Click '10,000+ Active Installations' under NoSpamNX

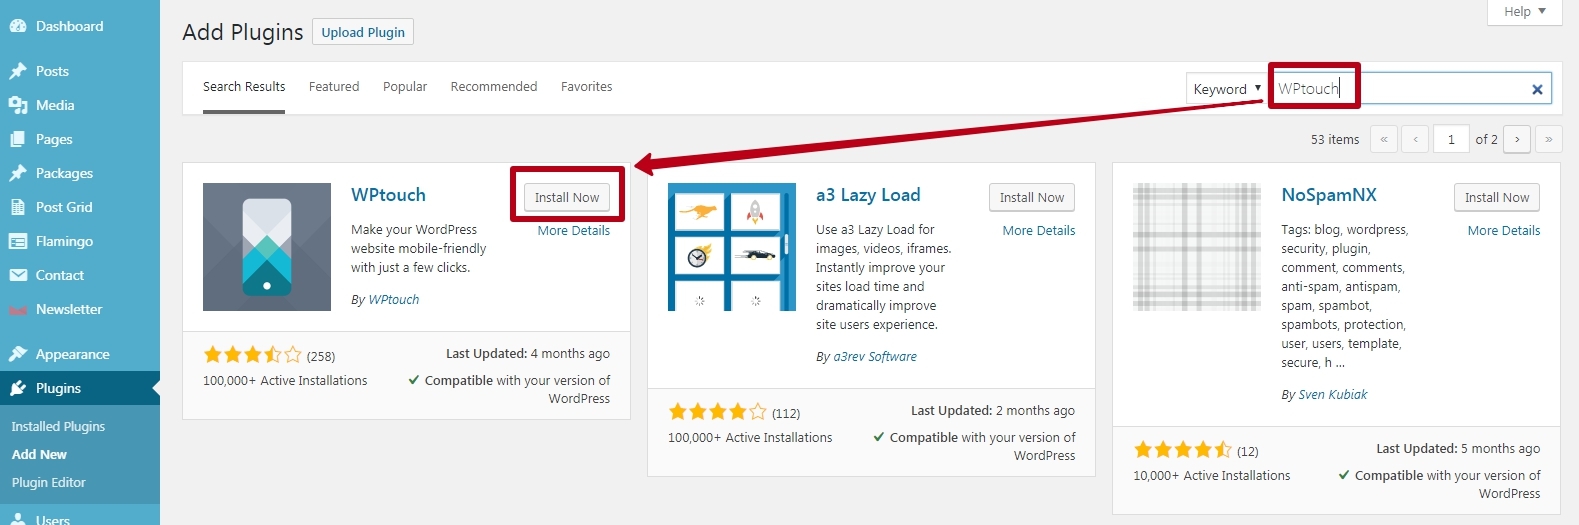point(1212,476)
